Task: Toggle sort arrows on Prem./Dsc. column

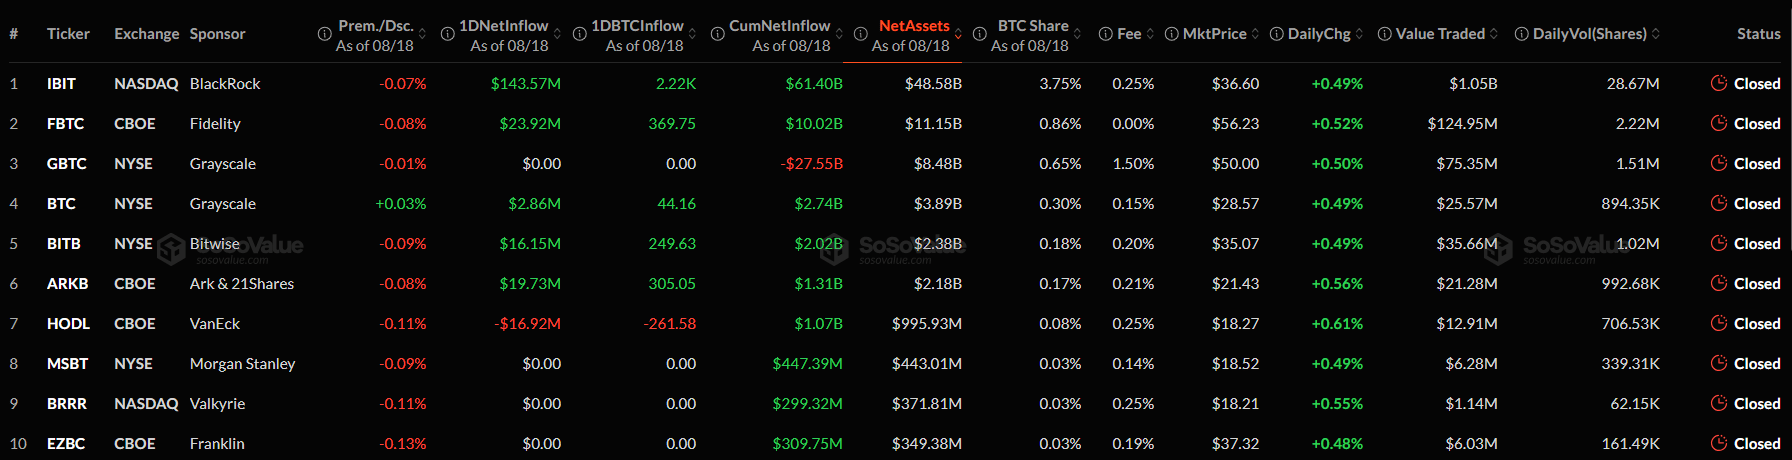Action: (422, 34)
